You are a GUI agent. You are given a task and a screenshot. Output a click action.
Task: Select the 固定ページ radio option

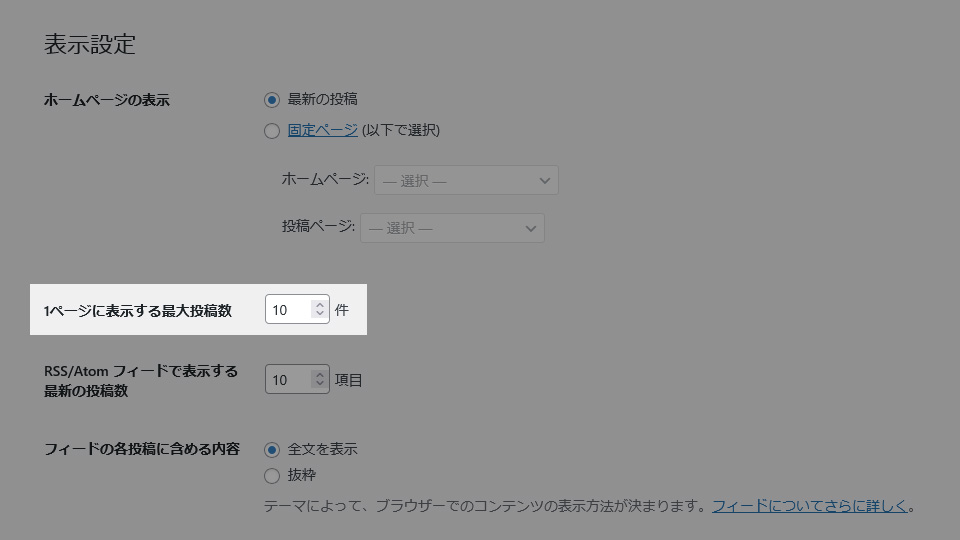coord(272,131)
